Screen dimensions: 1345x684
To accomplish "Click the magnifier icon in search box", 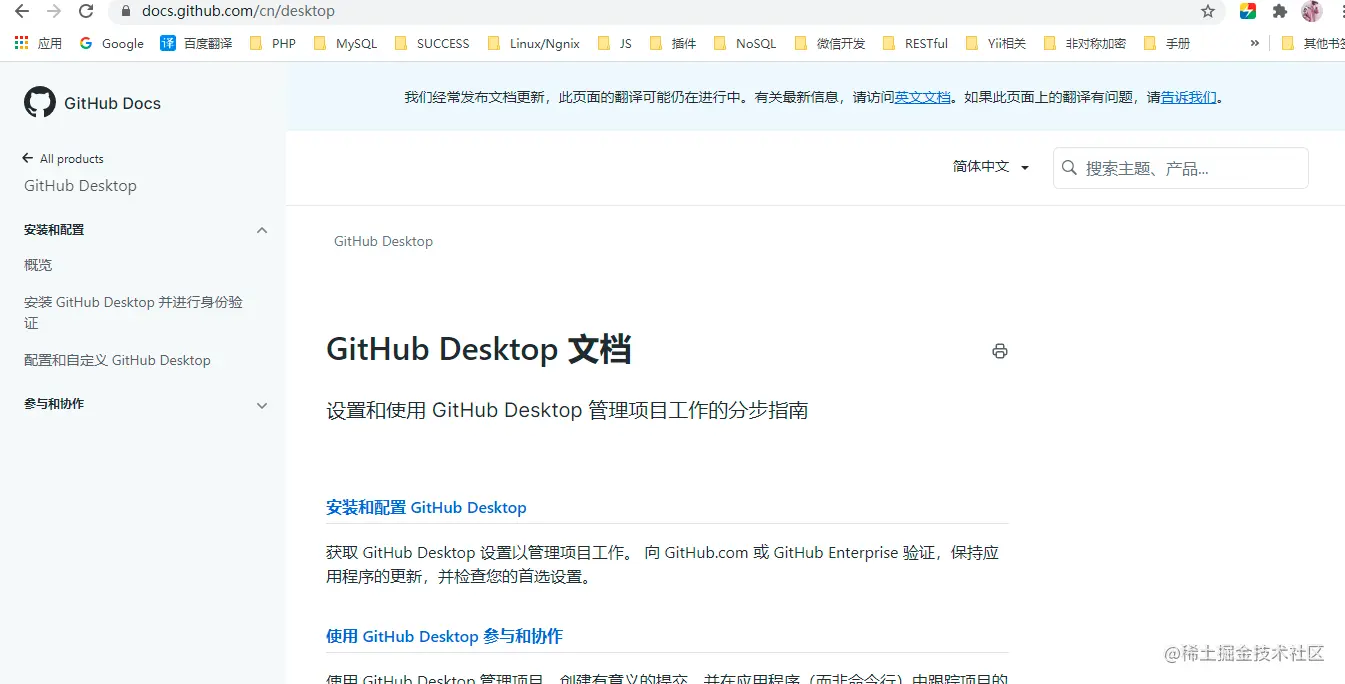I will click(x=1069, y=168).
